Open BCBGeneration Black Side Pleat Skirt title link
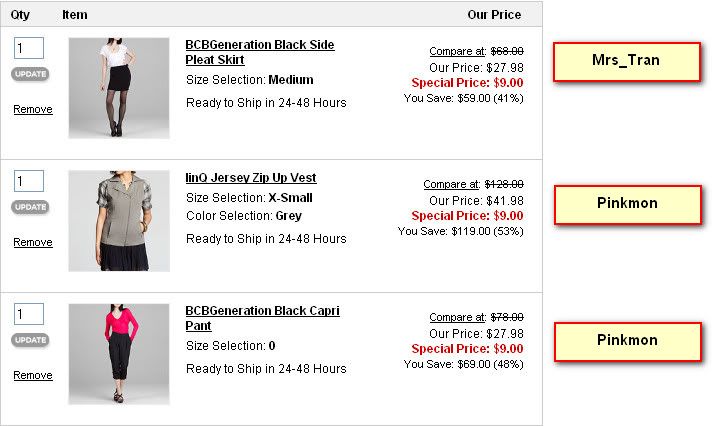Image resolution: width=721 pixels, height=426 pixels. [x=259, y=52]
